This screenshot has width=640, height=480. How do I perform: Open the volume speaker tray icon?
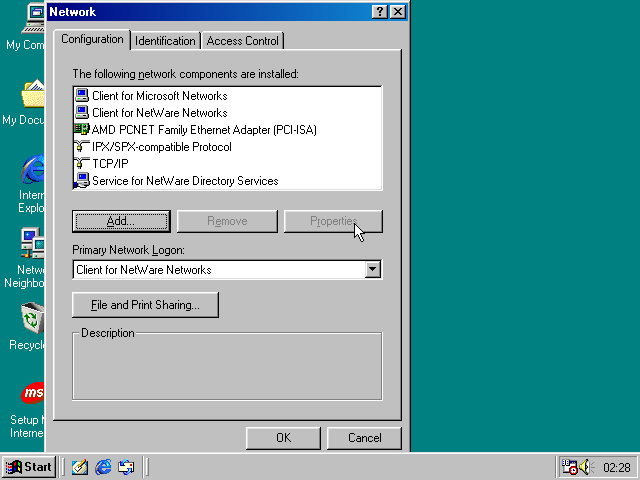point(586,467)
